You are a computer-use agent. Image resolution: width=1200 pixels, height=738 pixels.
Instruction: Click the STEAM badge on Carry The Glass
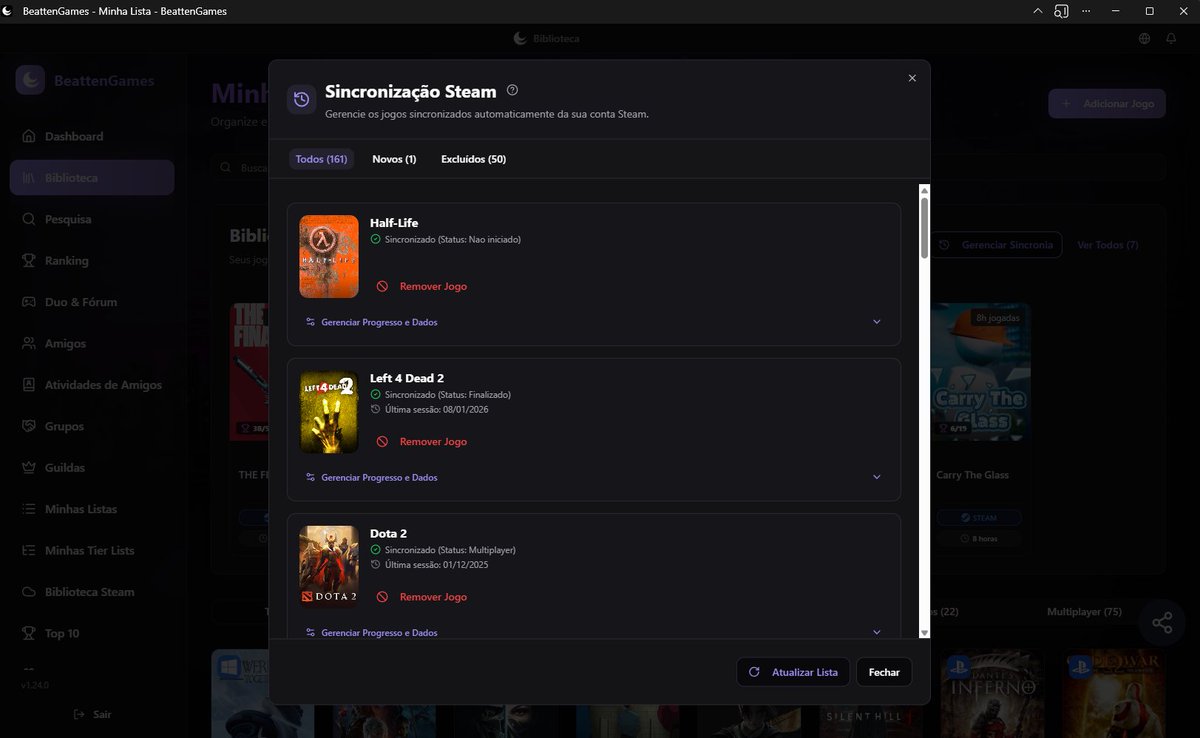click(979, 518)
